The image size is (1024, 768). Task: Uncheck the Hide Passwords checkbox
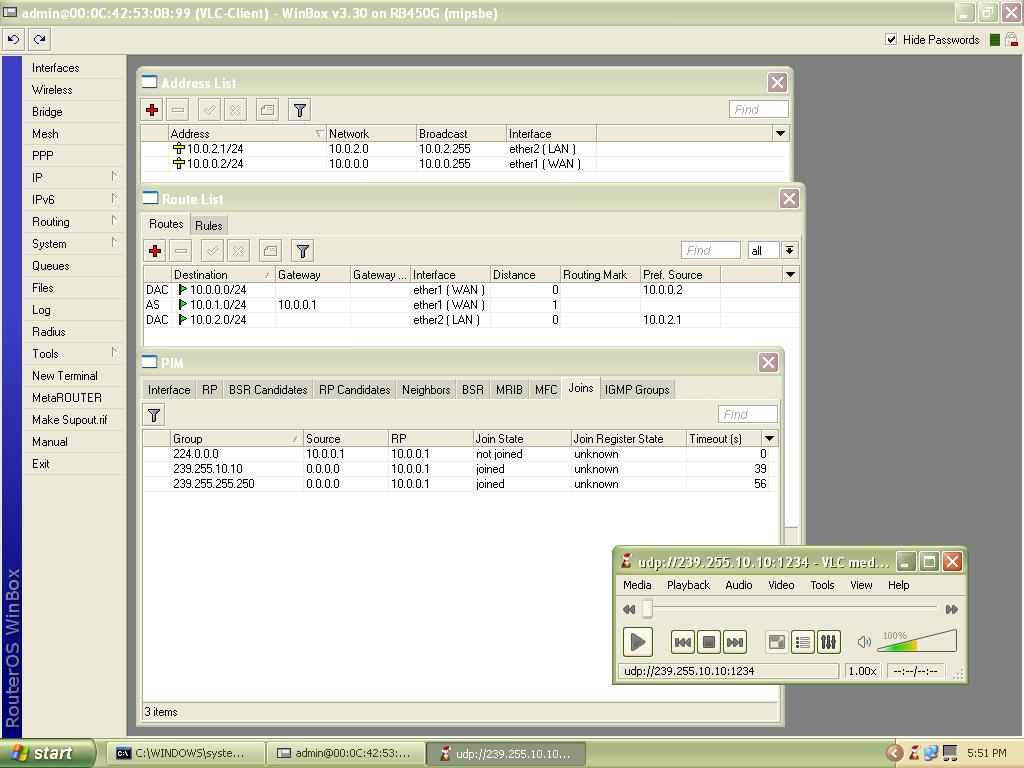pos(891,40)
